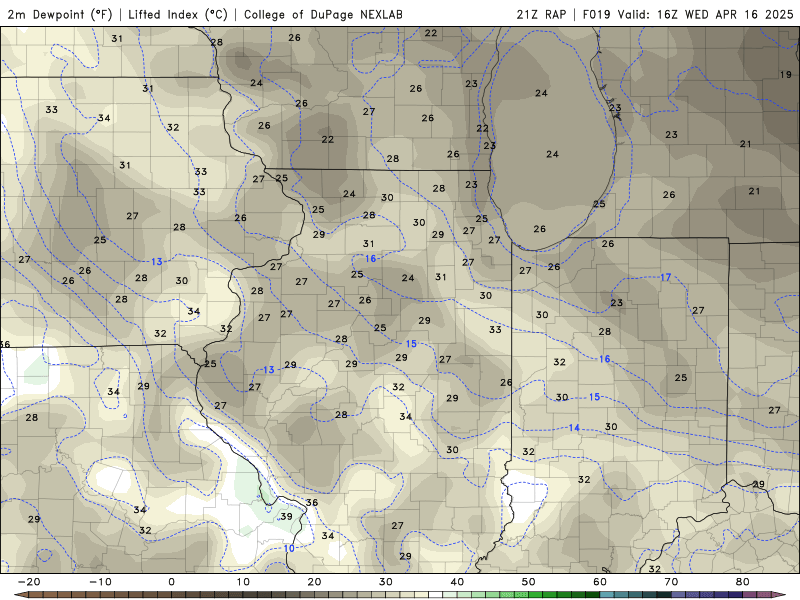Click the "Lifted Index (°C)" title text
Screen dimensions: 800x600
178,14
